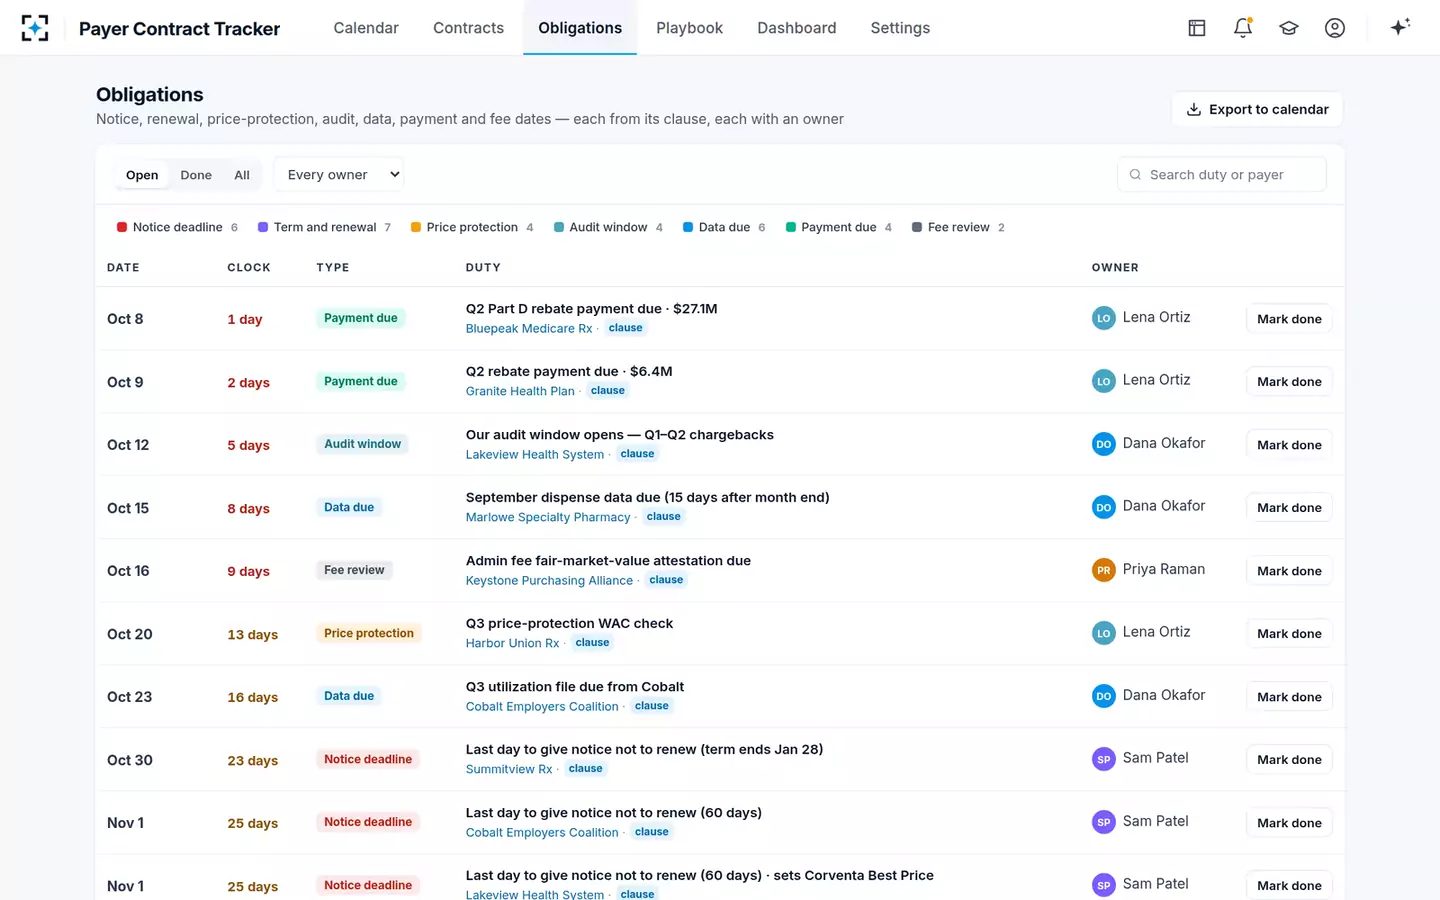Sort by the OWNER column header
The width and height of the screenshot is (1440, 900).
pos(1115,268)
